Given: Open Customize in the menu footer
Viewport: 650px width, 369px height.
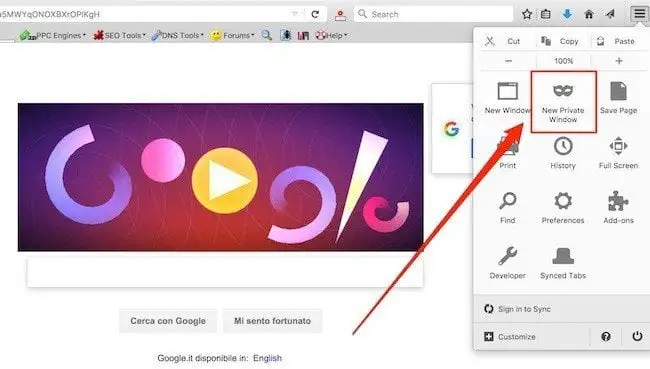Looking at the screenshot, I should coord(510,337).
